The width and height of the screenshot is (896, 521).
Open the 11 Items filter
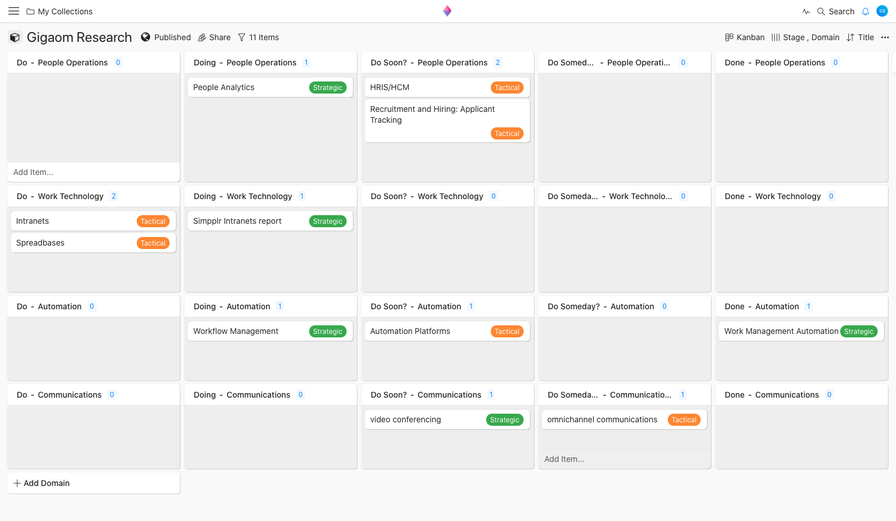(258, 37)
